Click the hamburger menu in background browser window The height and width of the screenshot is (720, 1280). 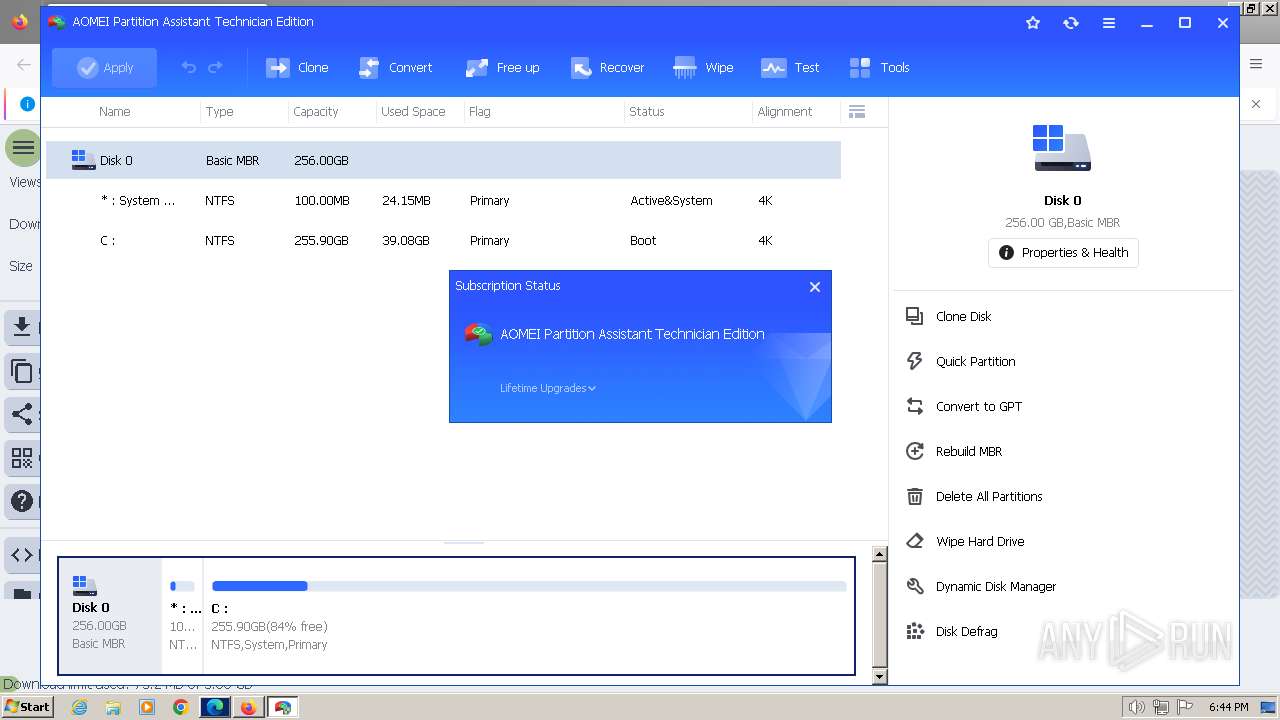click(x=1256, y=64)
